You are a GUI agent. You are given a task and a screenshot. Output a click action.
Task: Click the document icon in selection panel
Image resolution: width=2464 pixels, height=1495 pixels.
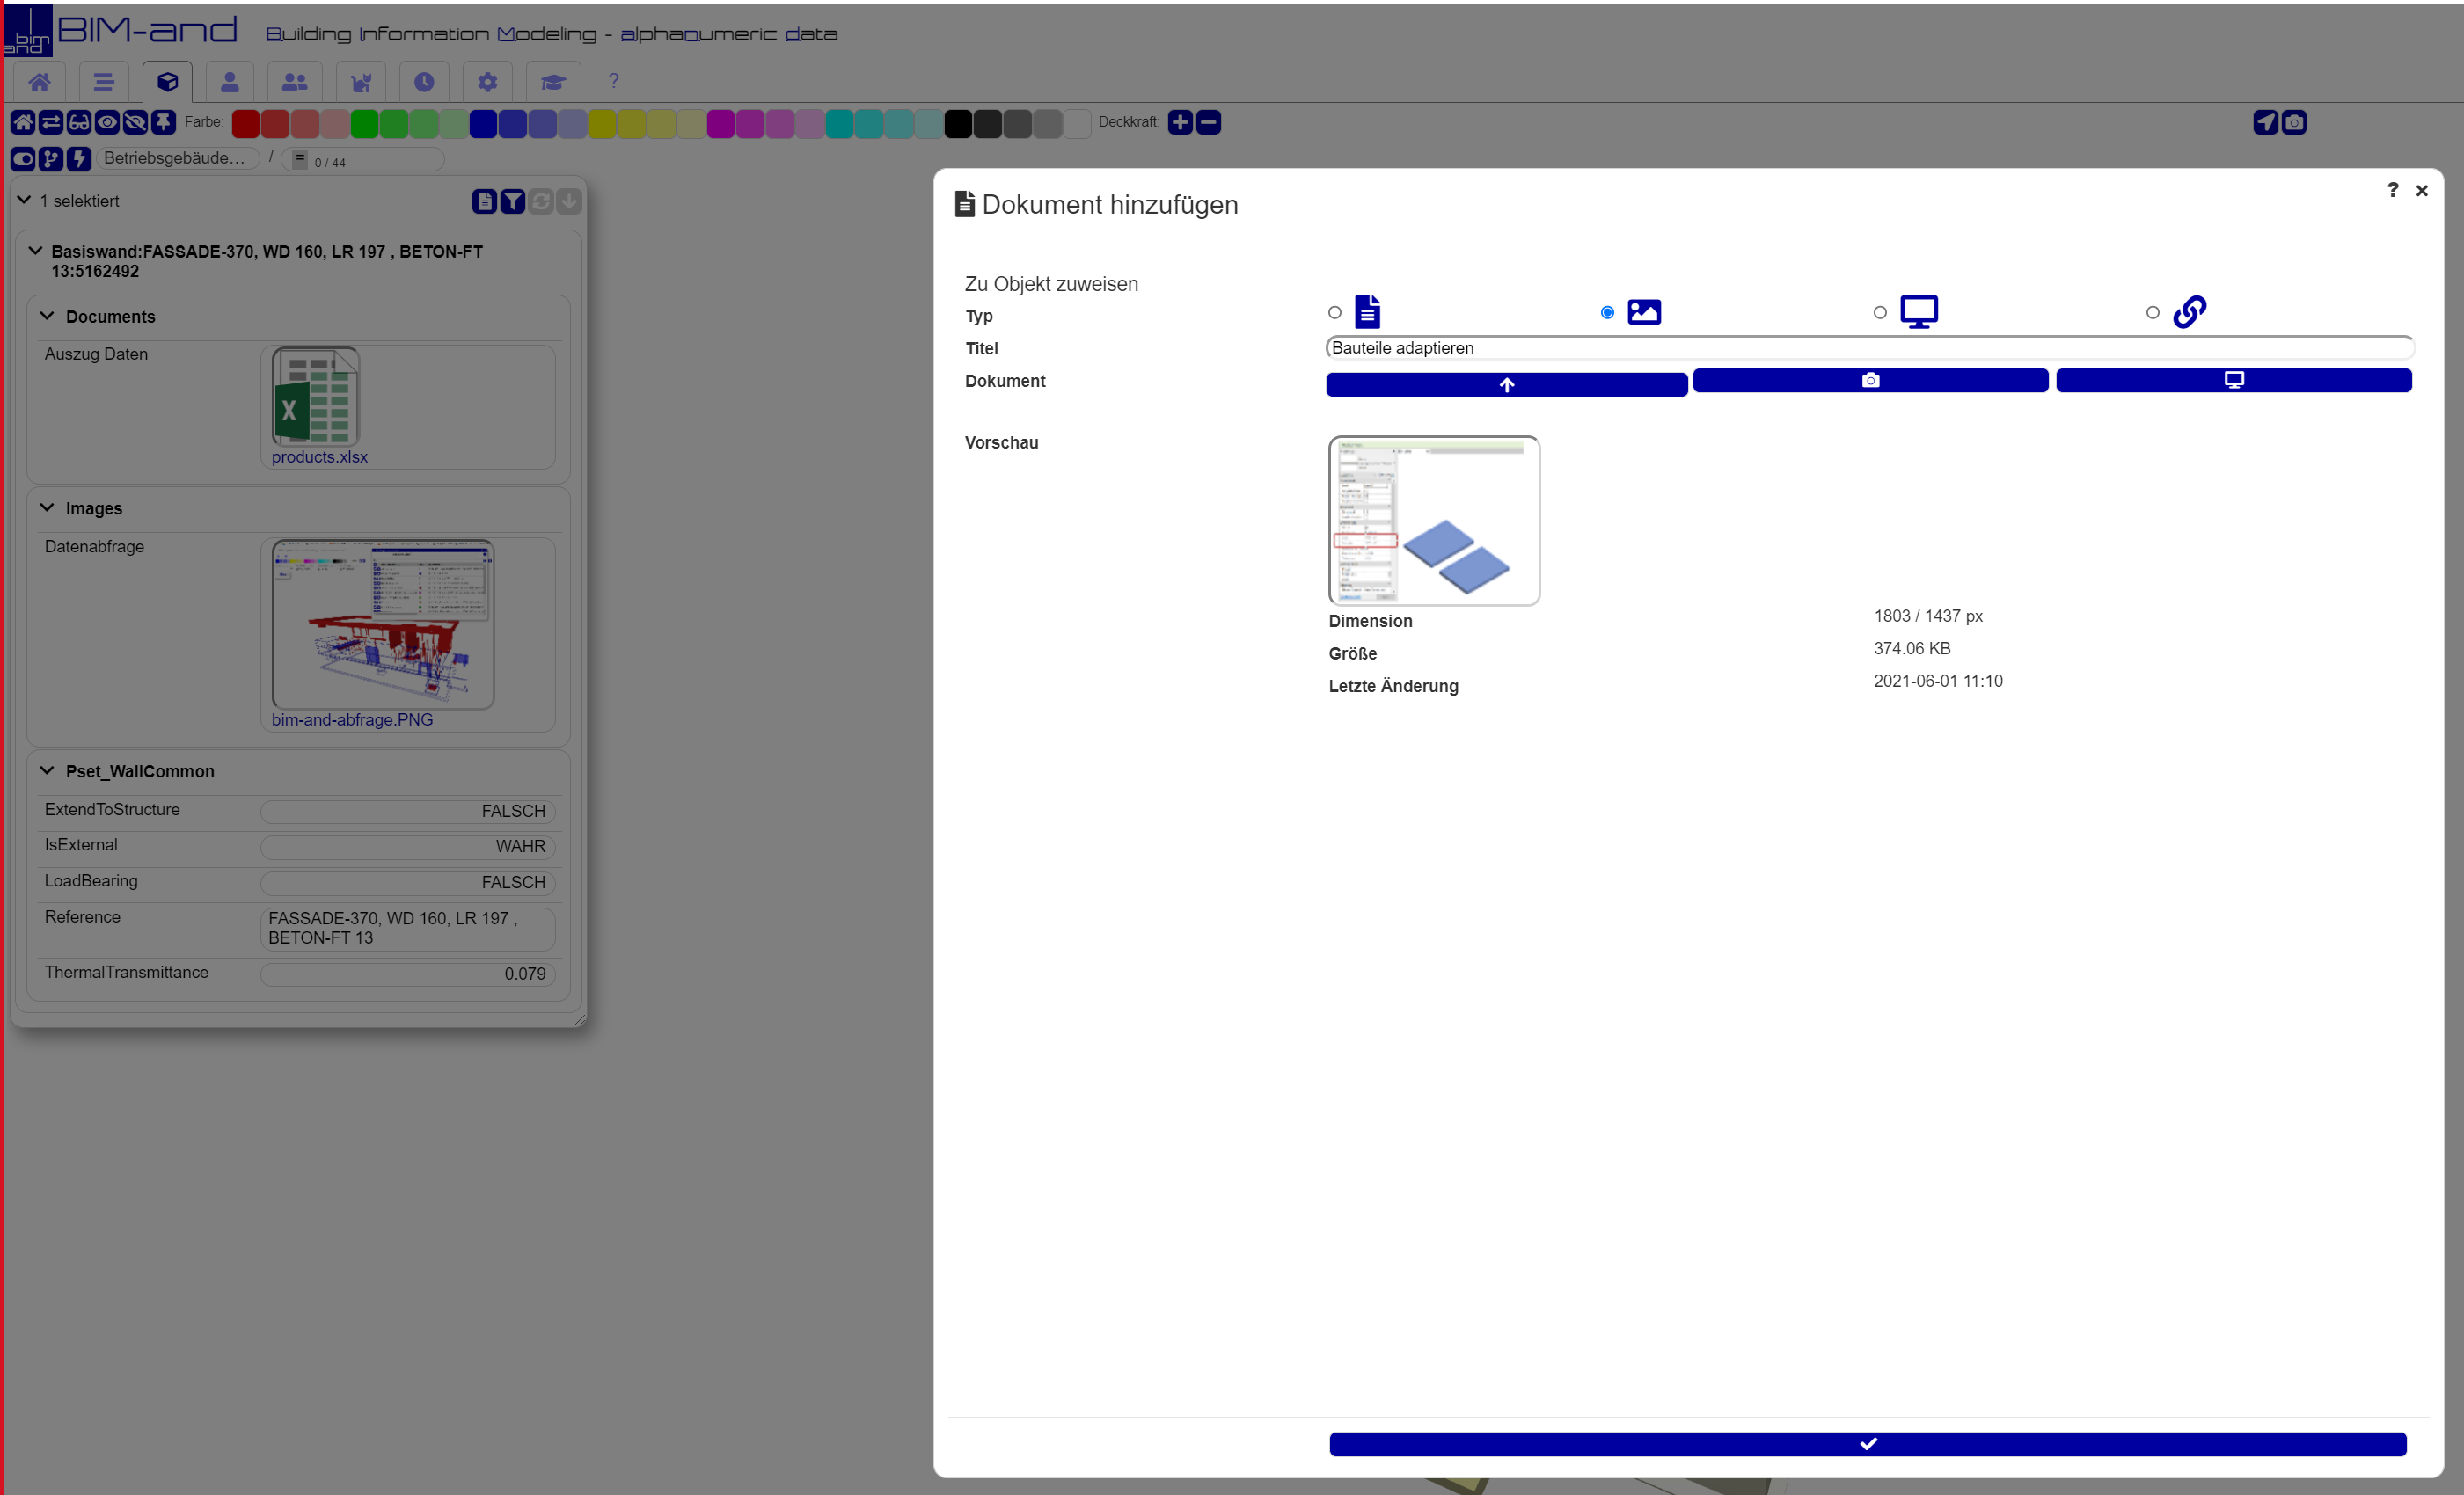tap(484, 202)
